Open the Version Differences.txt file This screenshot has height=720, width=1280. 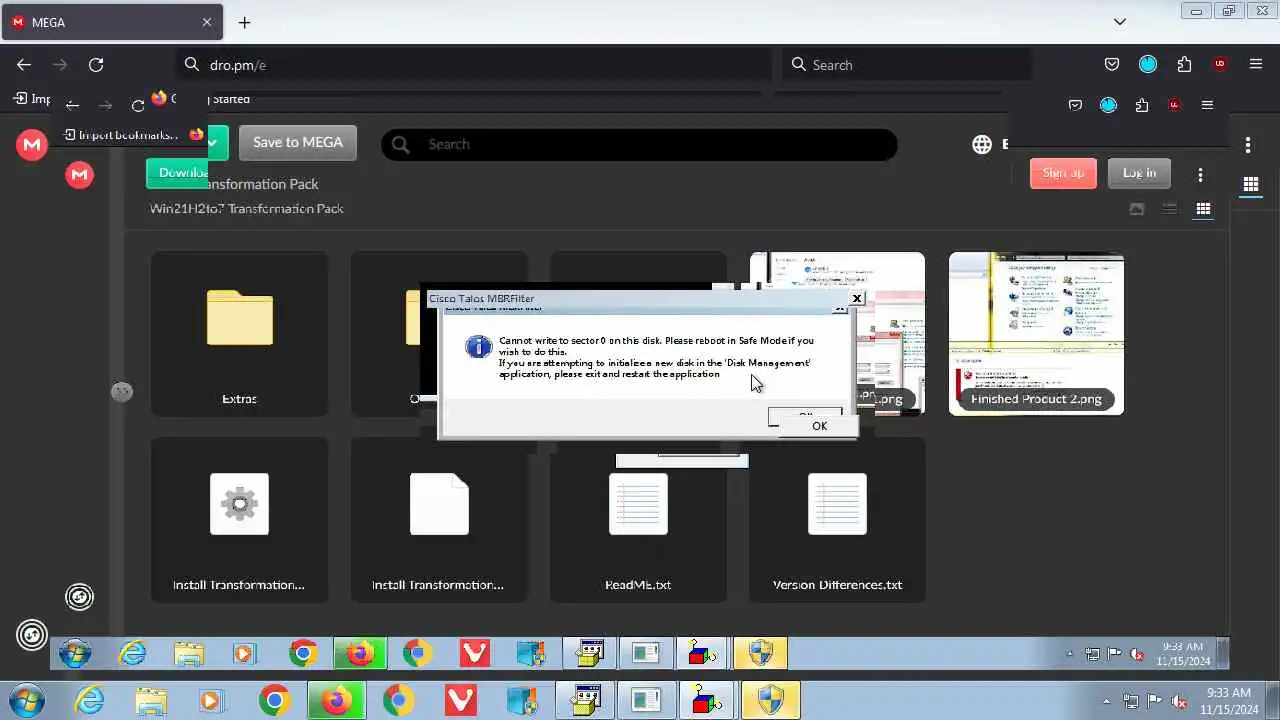coord(837,520)
